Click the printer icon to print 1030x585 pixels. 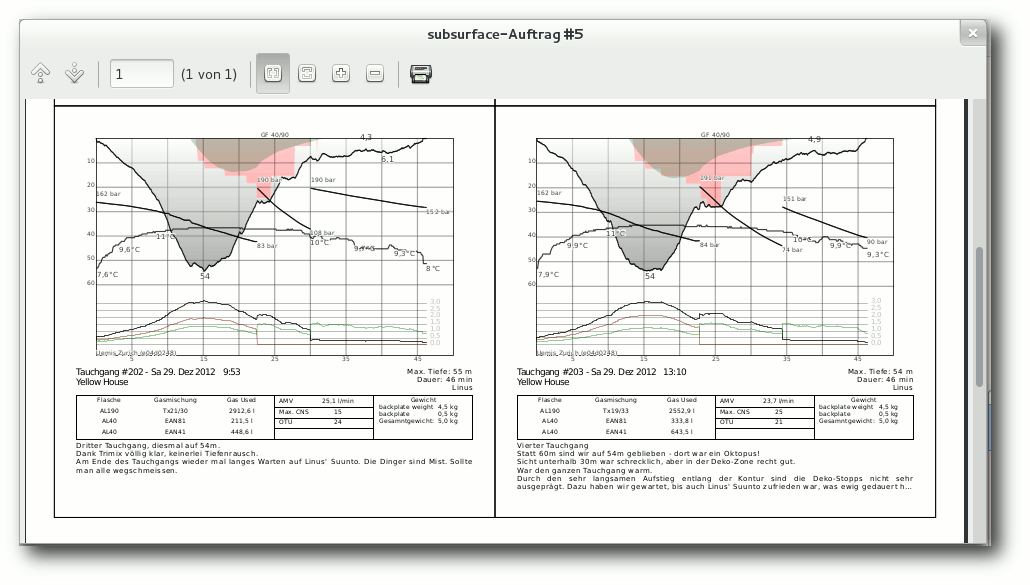[420, 73]
